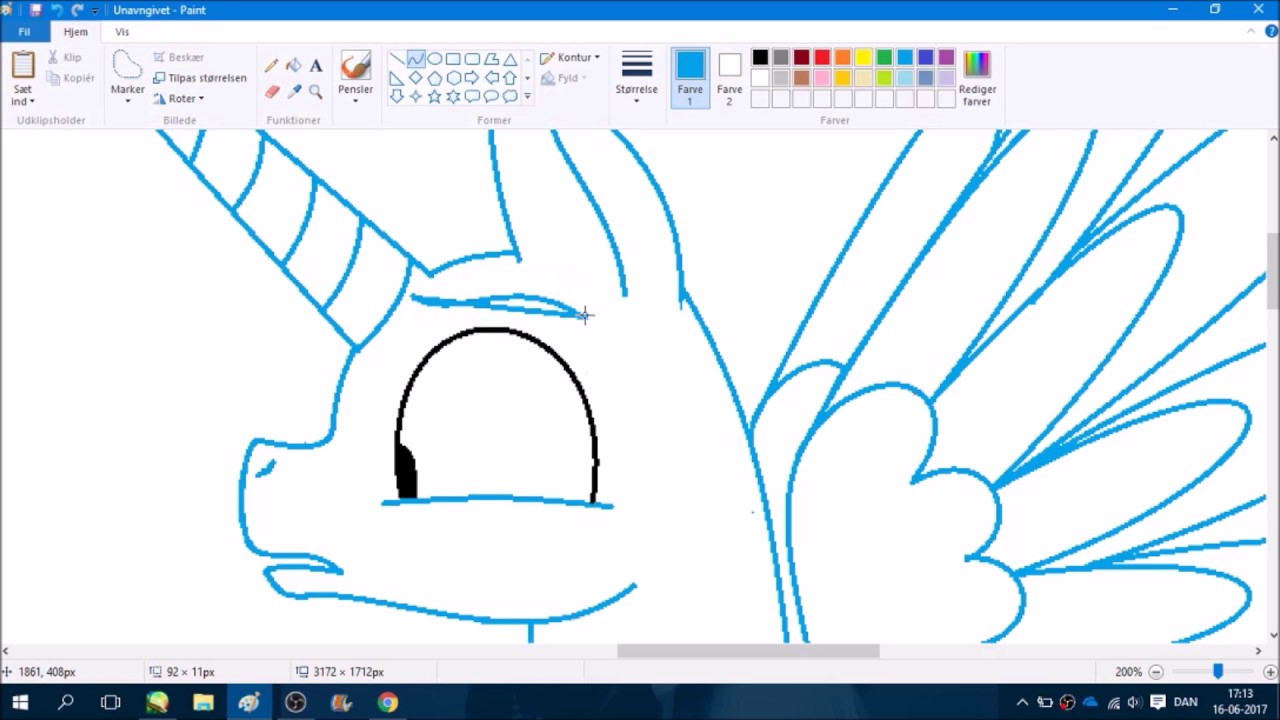
Task: Select the Triangle shape
Action: (510, 59)
